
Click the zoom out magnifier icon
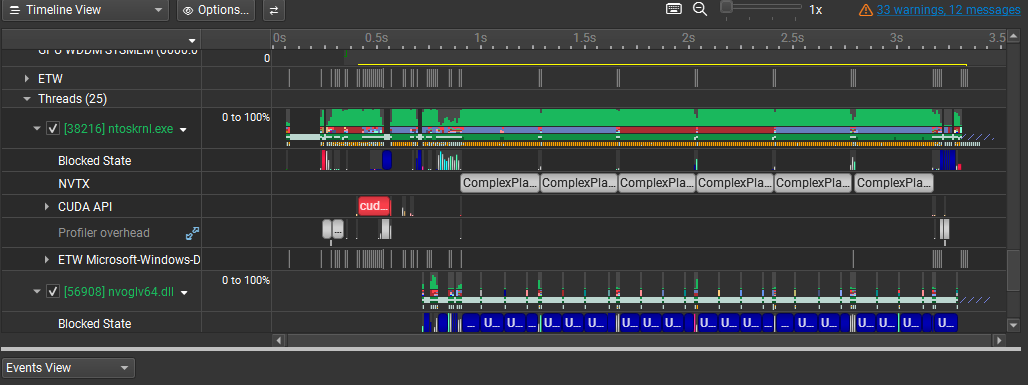(700, 9)
